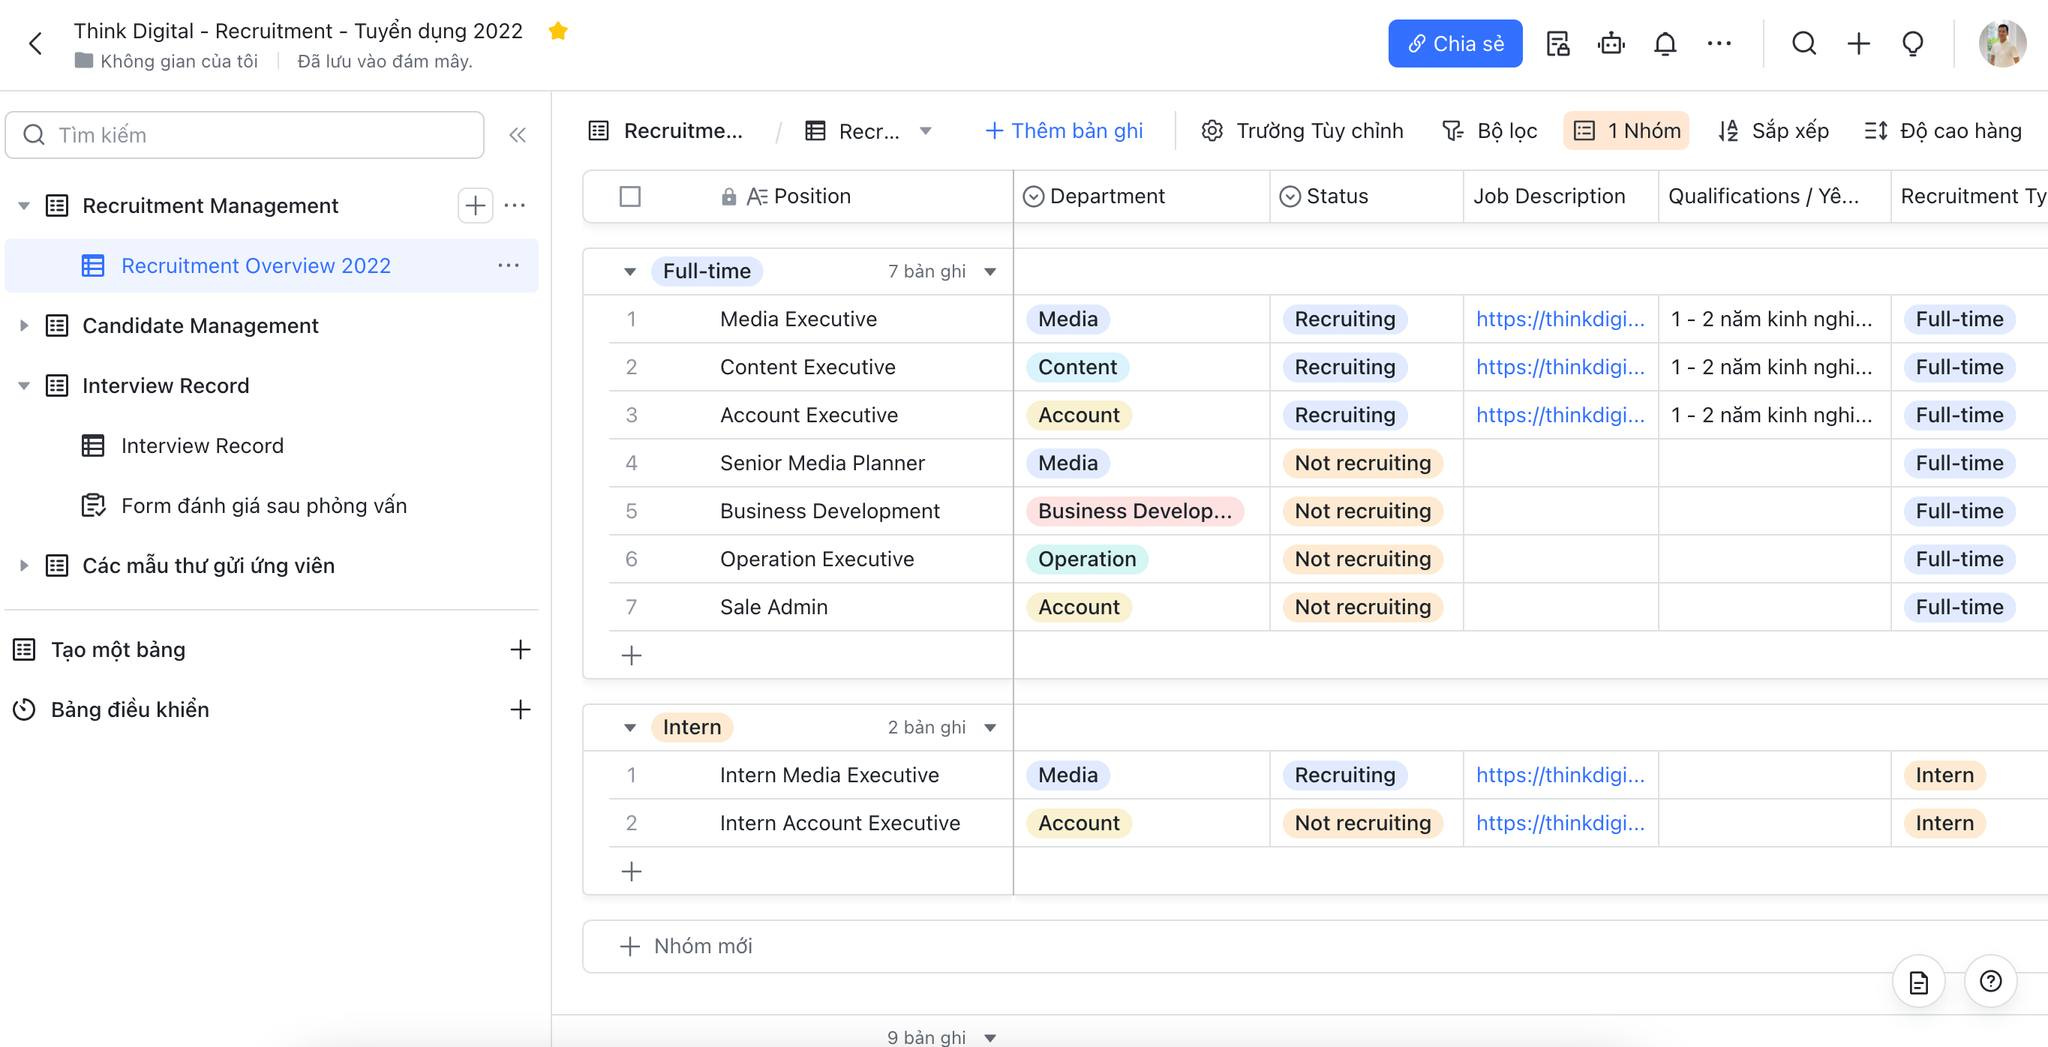Open the 7 bản ghi dropdown
Screen dimensions: 2048x1047
(x=990, y=272)
